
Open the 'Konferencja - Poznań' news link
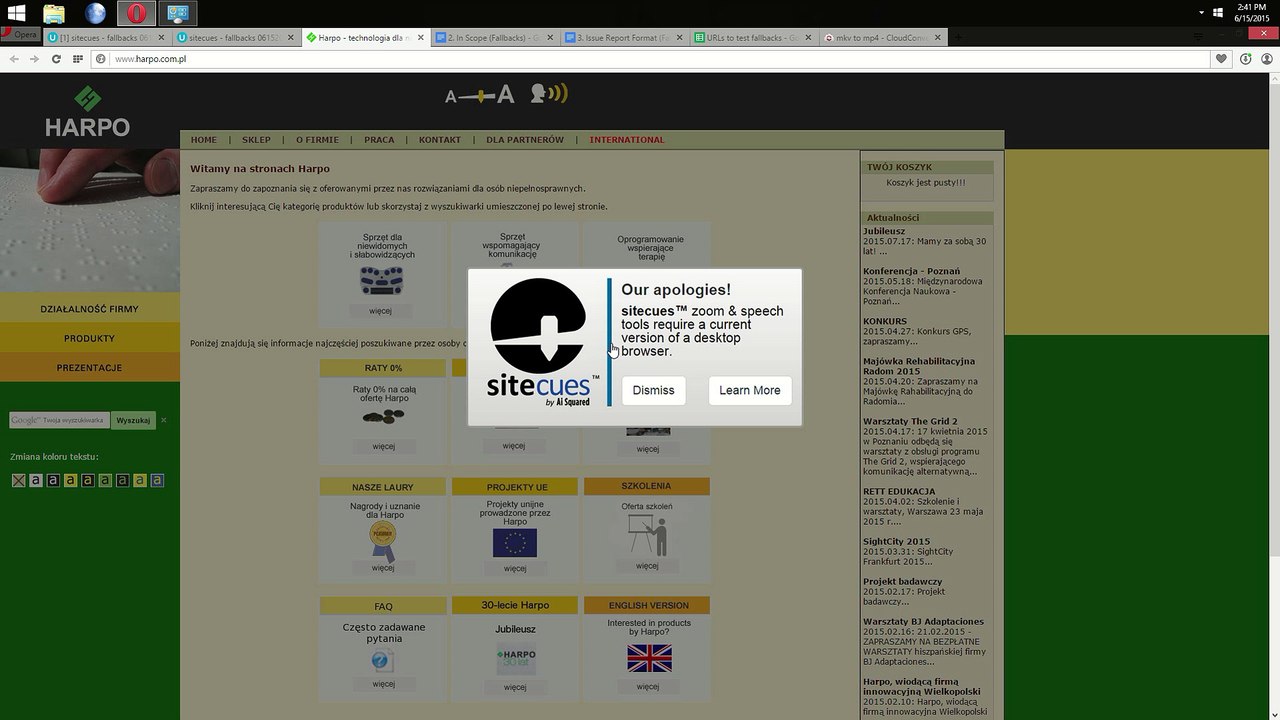(x=911, y=271)
